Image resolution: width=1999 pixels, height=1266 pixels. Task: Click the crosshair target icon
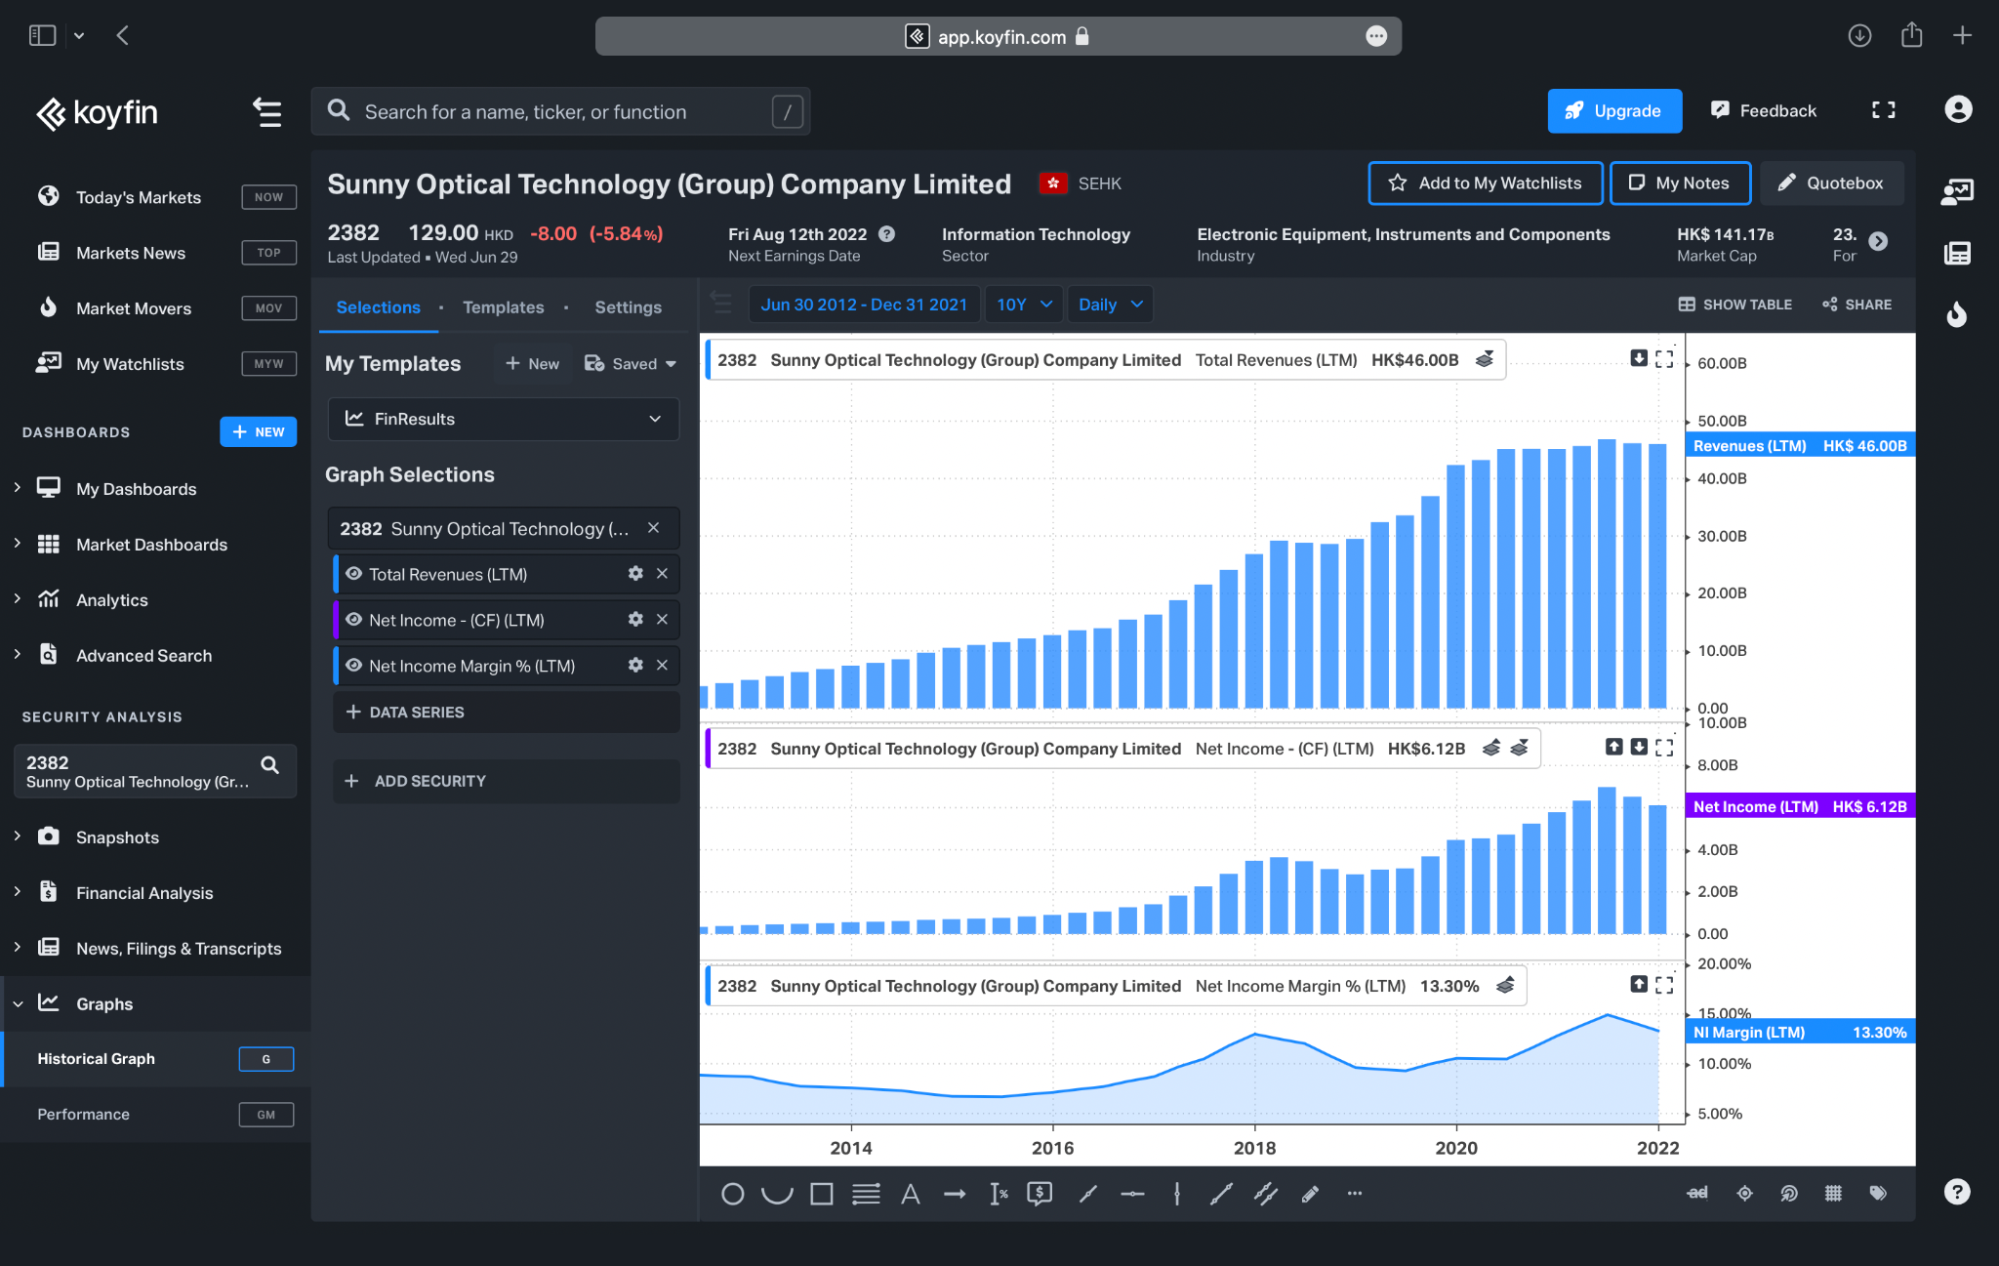click(1745, 1193)
